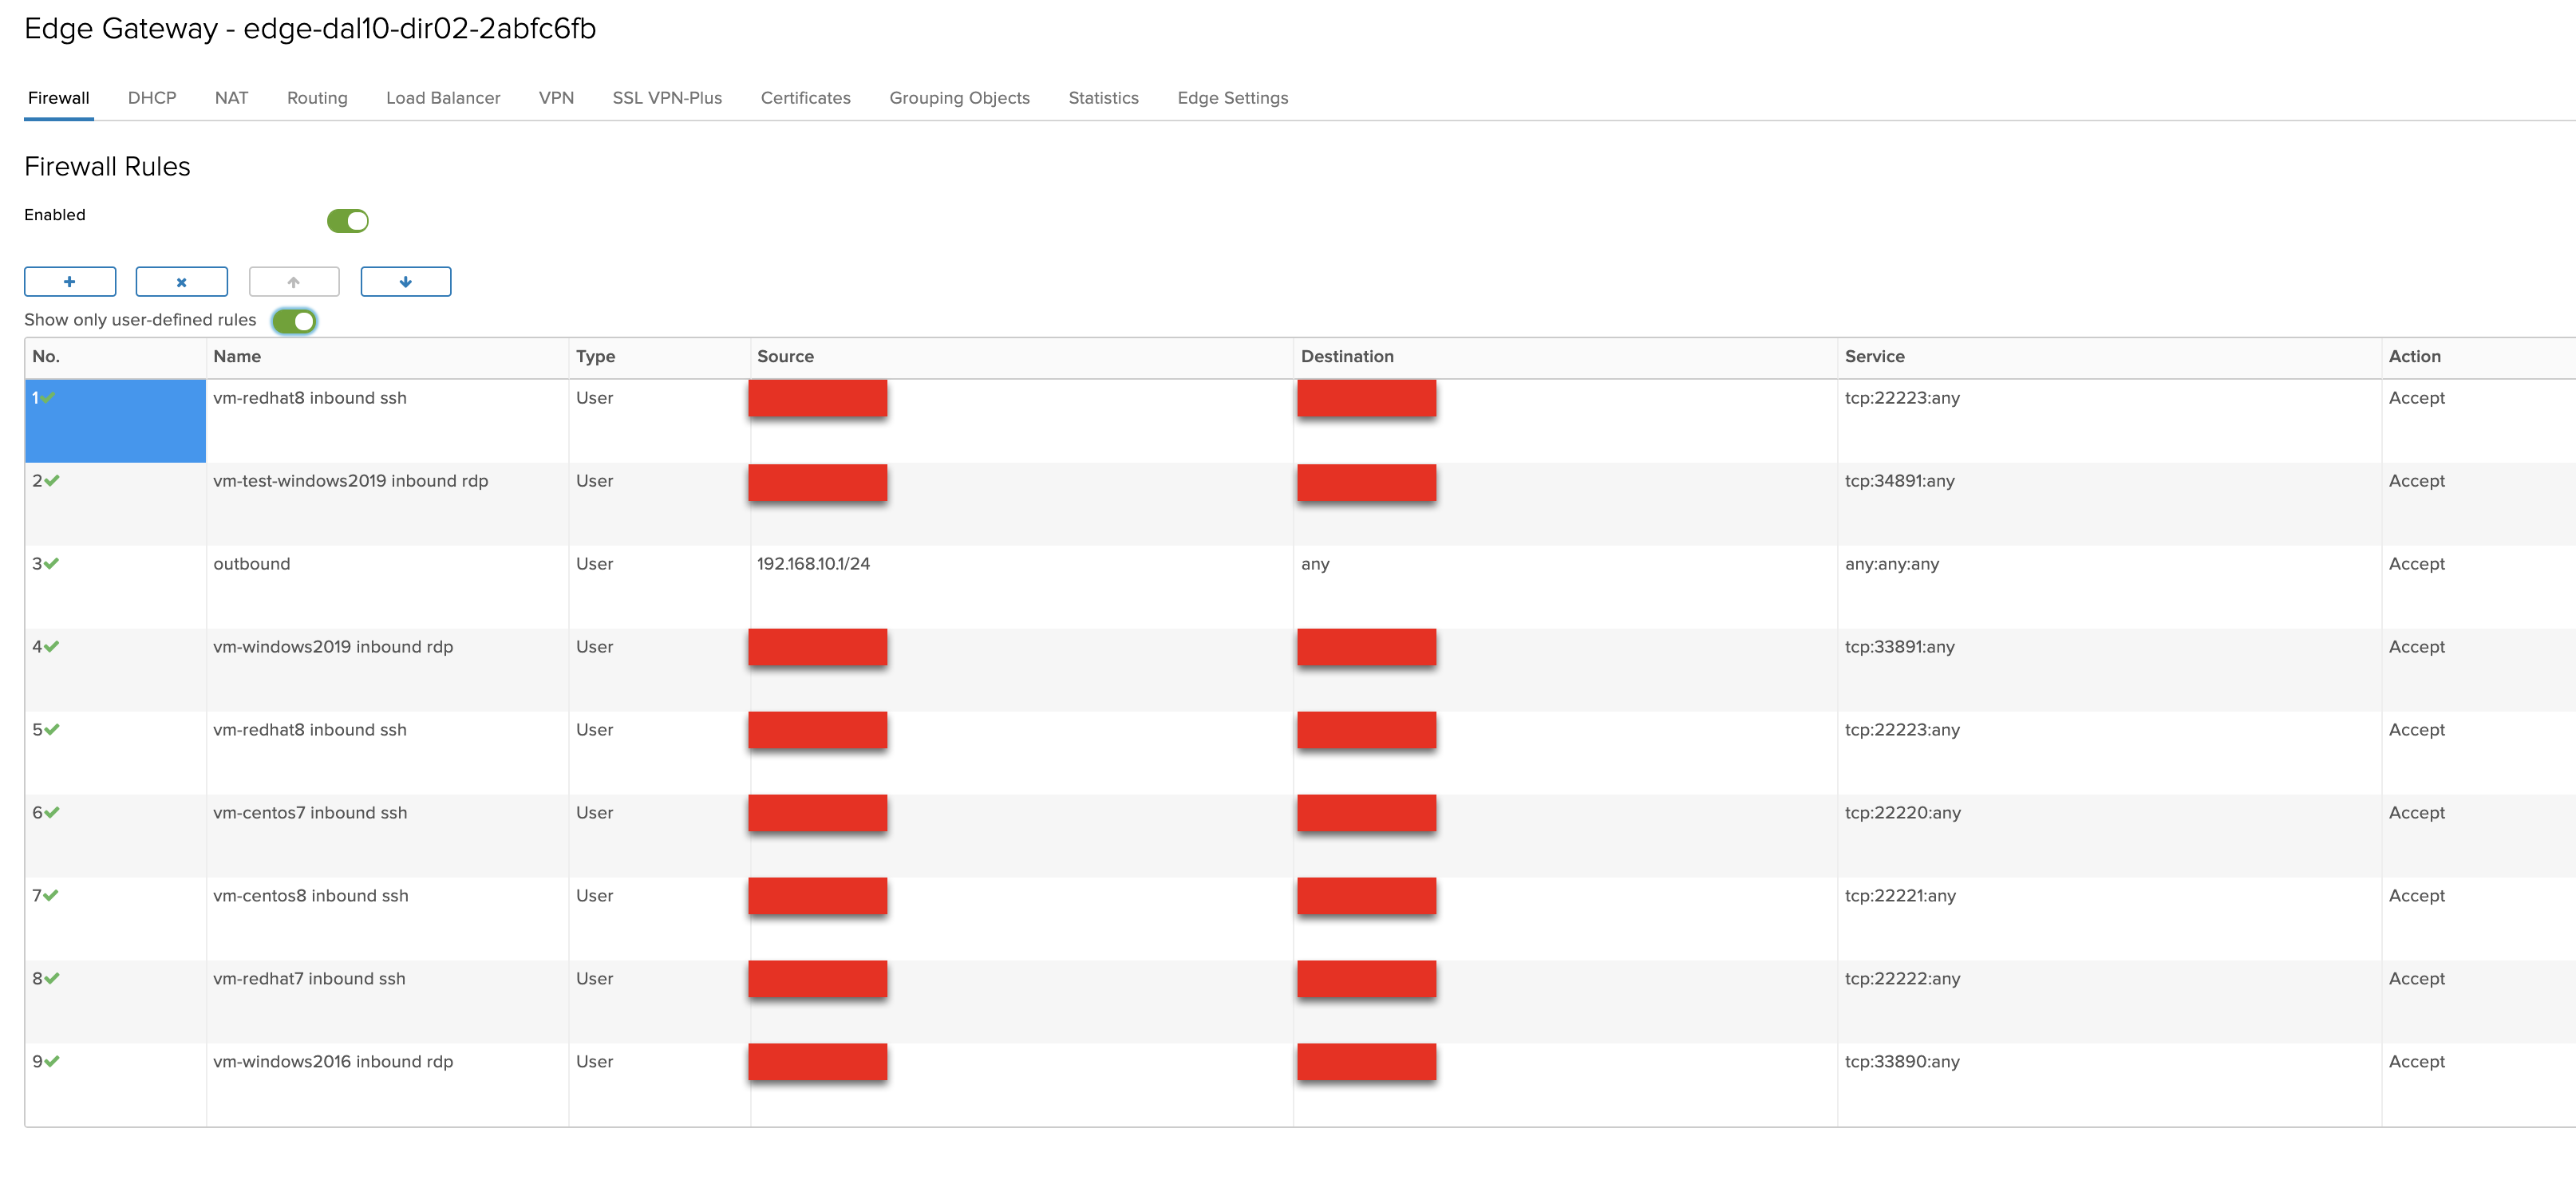This screenshot has width=2576, height=1203.
Task: Click the green checkmark on rule 7
Action: (52, 896)
